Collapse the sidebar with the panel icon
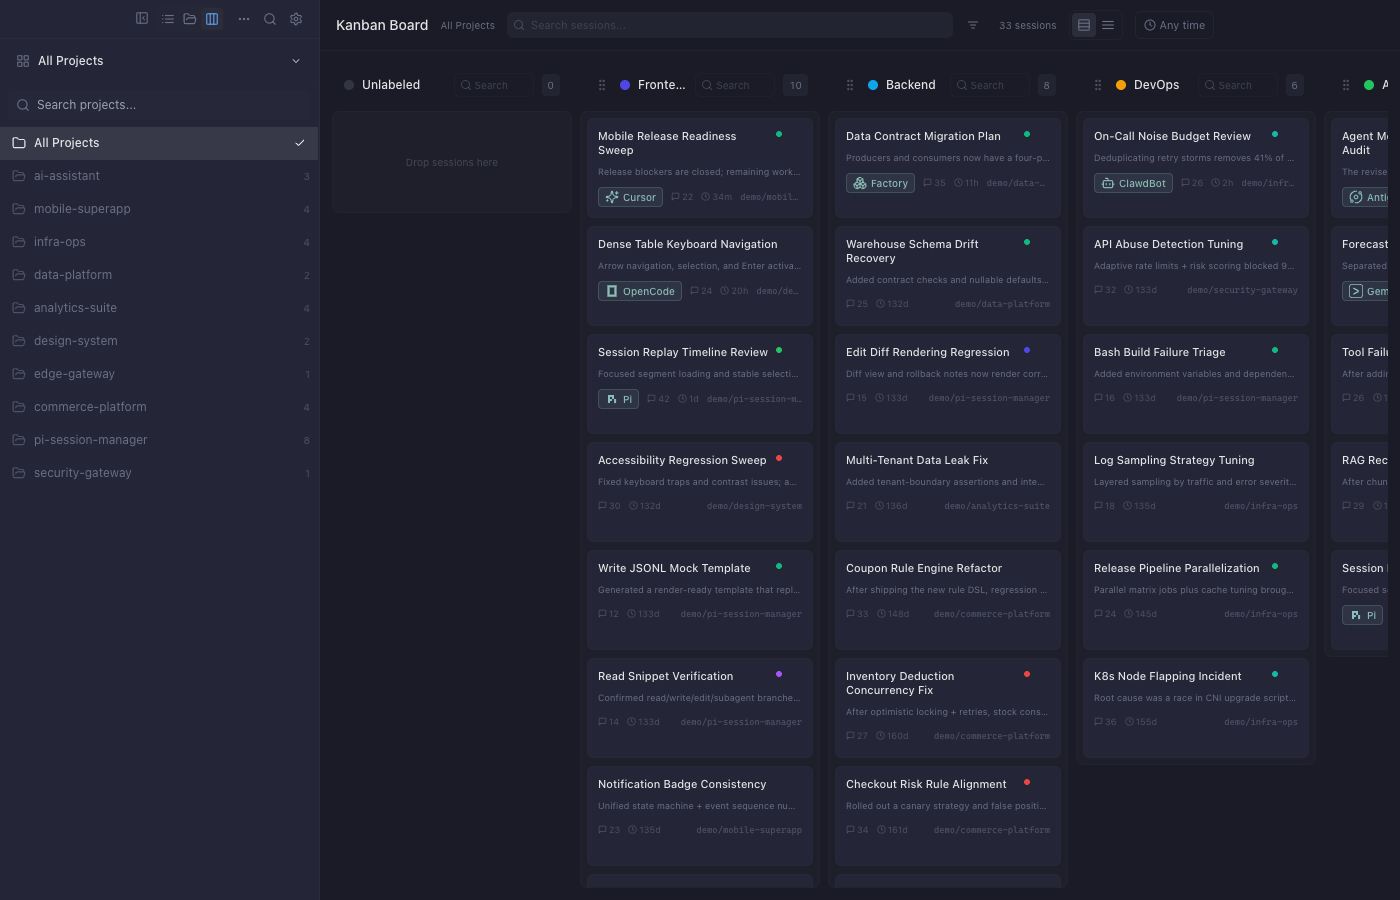The width and height of the screenshot is (1400, 900). [142, 18]
